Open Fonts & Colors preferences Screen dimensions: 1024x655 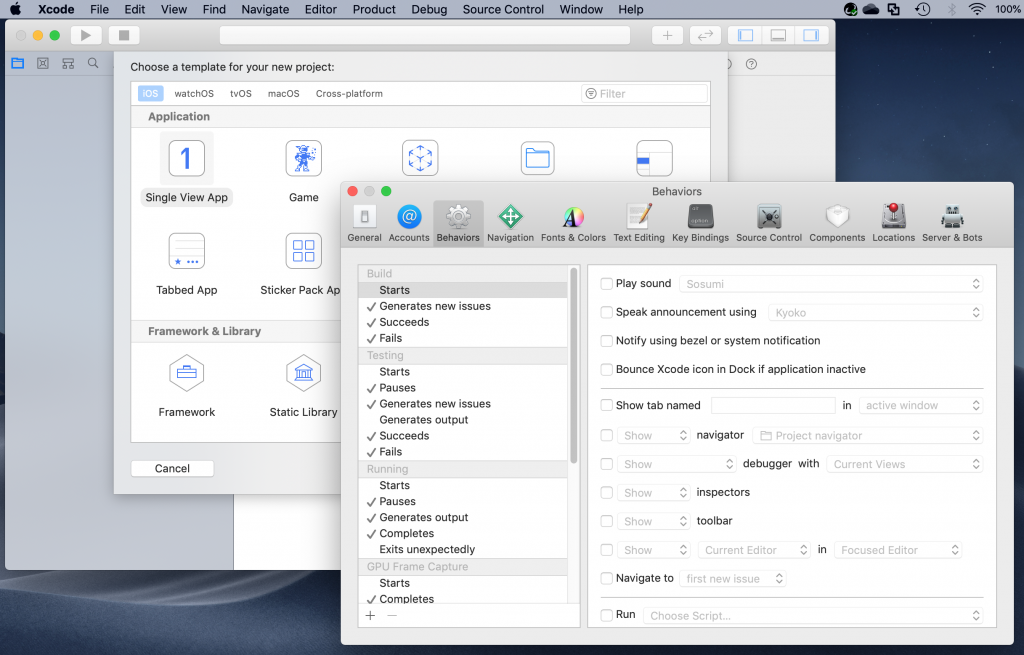click(573, 223)
